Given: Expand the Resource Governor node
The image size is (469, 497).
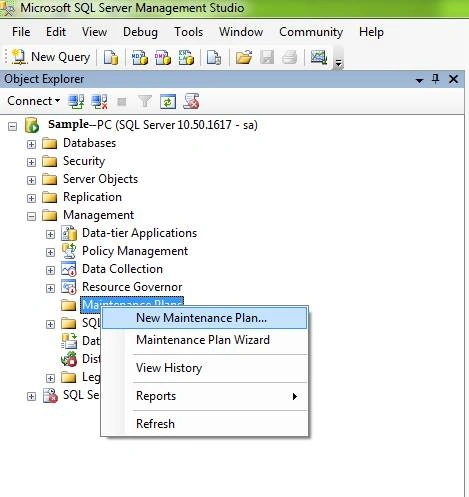Looking at the screenshot, I should tap(50, 288).
